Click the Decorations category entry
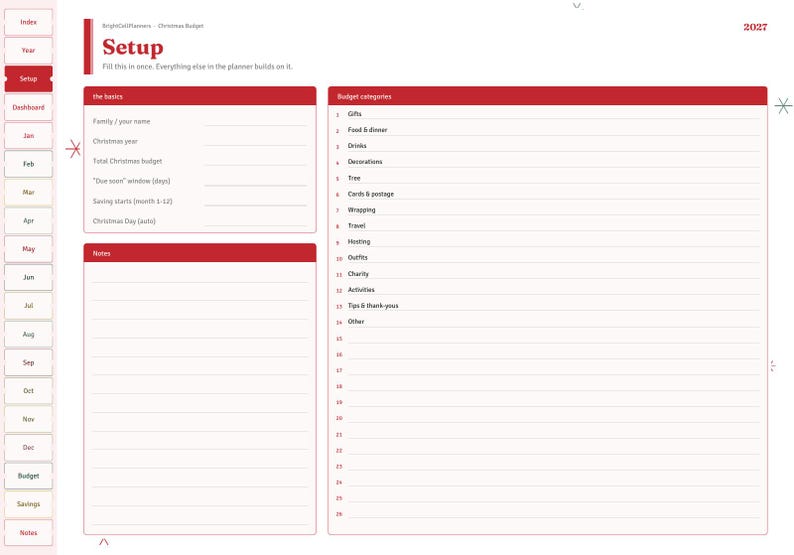Viewport: 794px width, 555px height. [548, 162]
